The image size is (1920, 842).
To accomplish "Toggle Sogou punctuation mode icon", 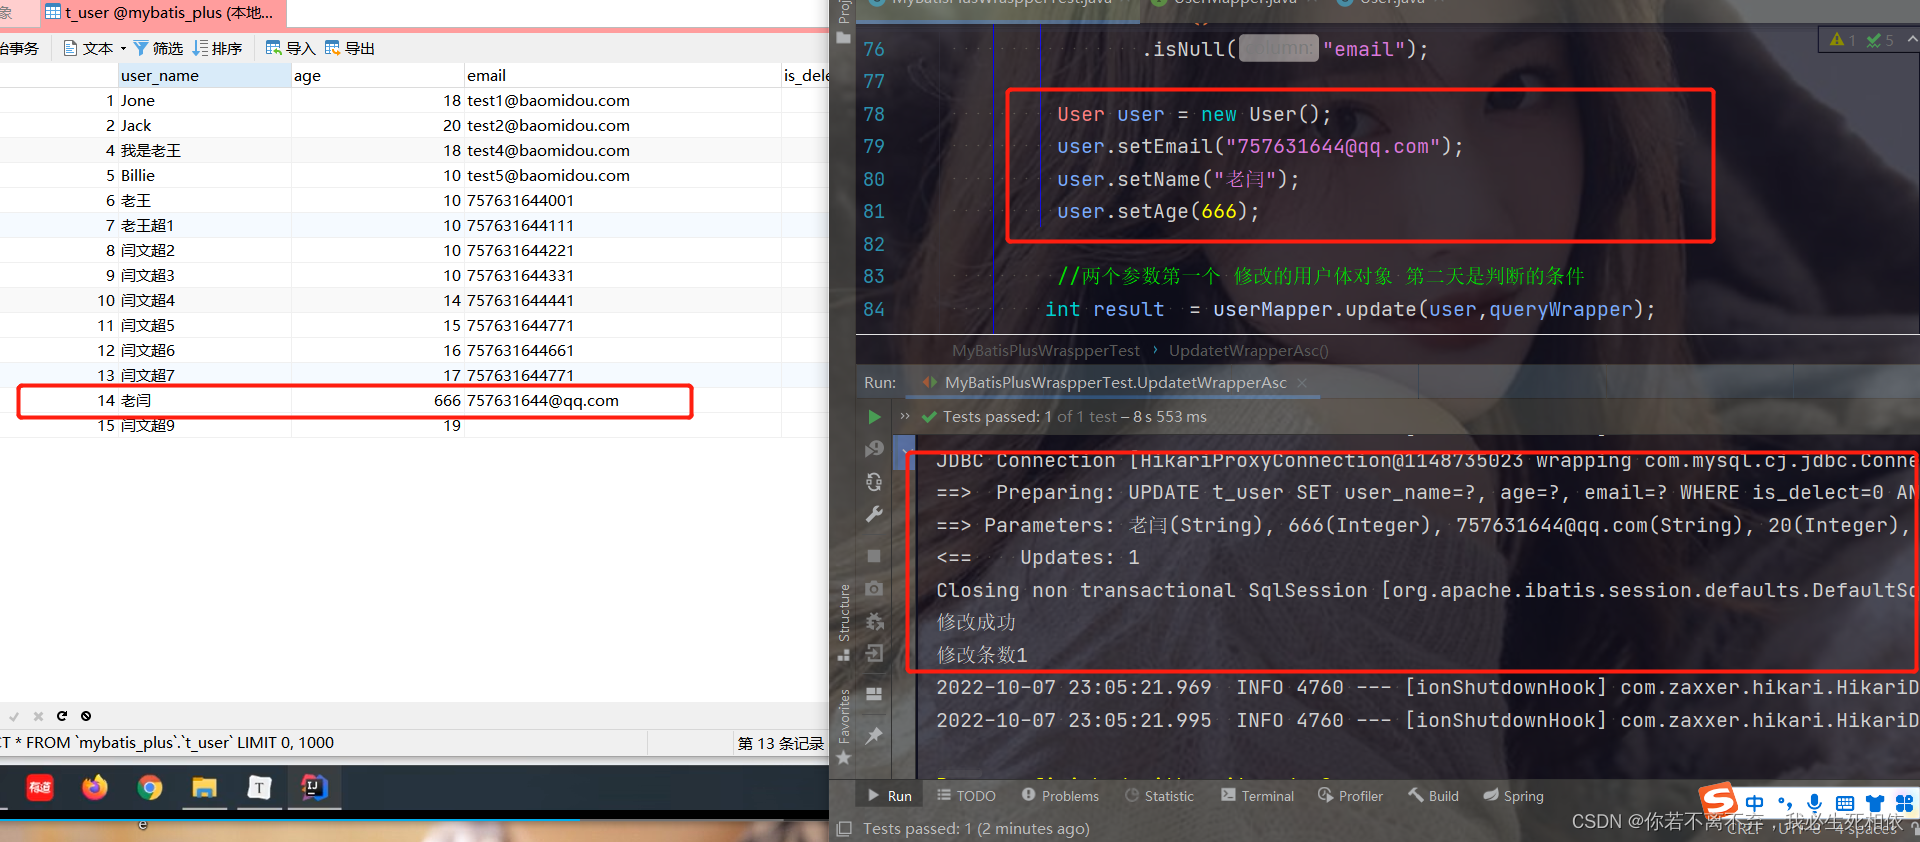I will 1785,803.
